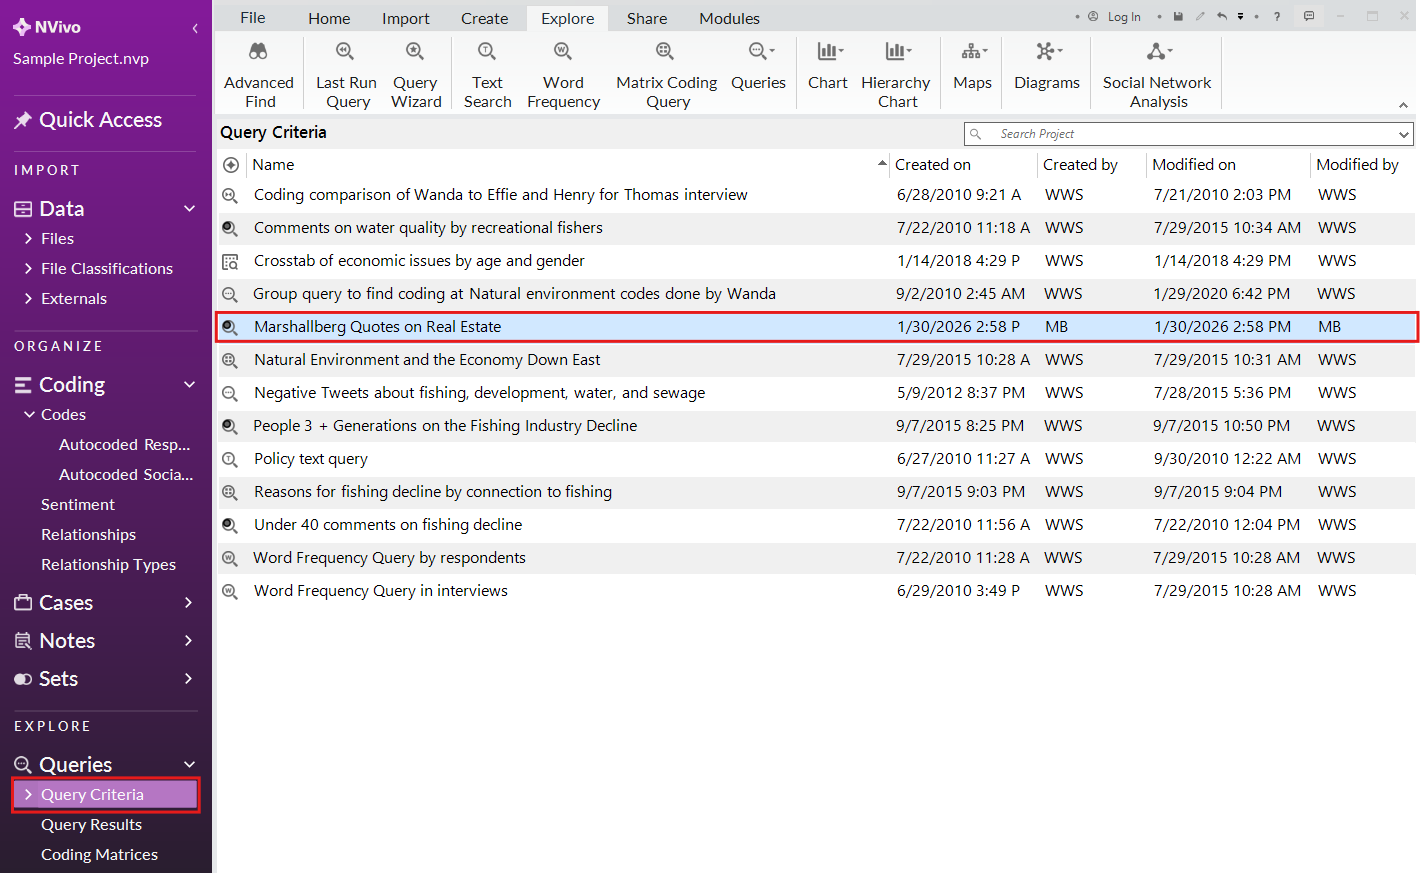Screen dimensions: 1420x873
Task: Open Social Network Analysis dropdown
Action: point(1157,75)
